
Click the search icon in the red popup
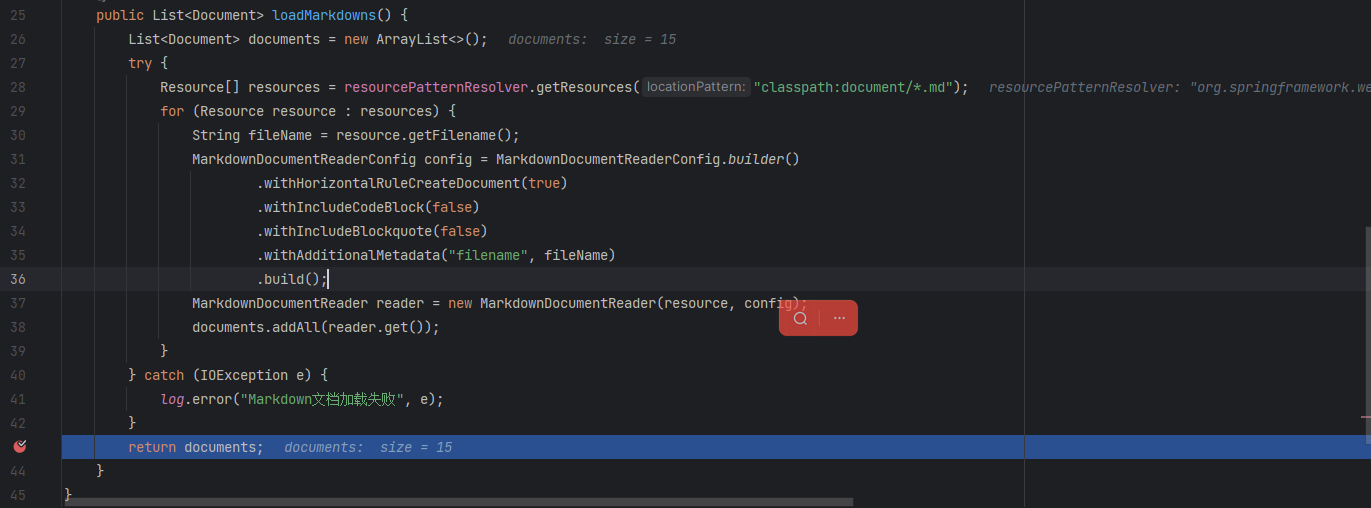[x=800, y=318]
